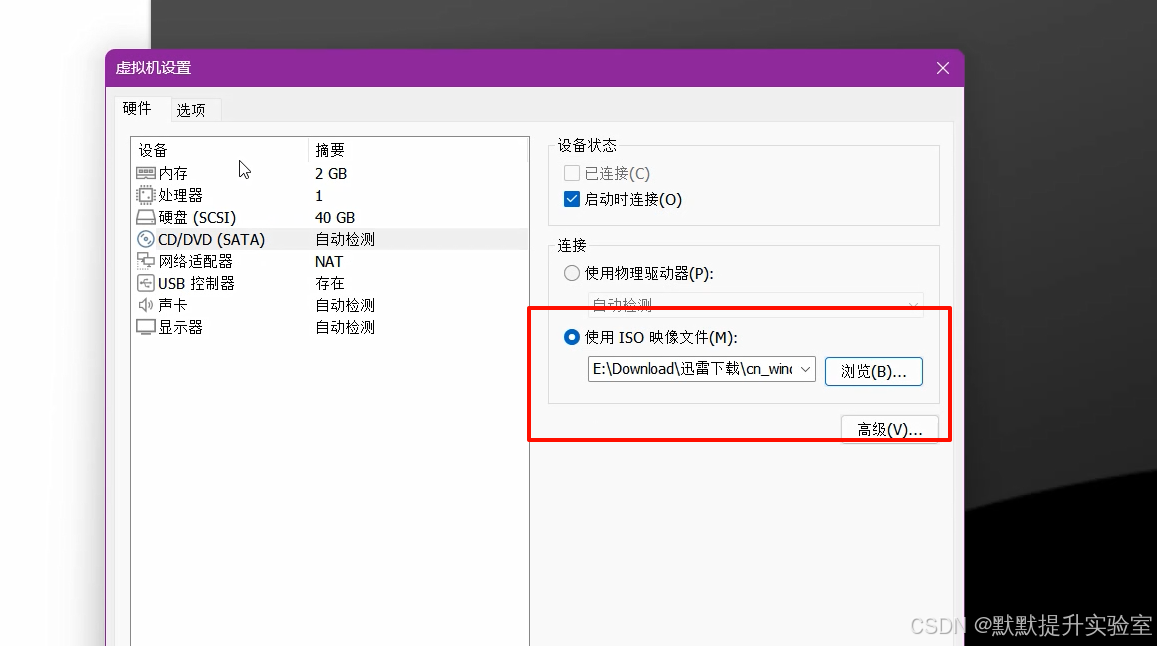
Task: Open the 高级(V) settings dialog
Action: (889, 428)
